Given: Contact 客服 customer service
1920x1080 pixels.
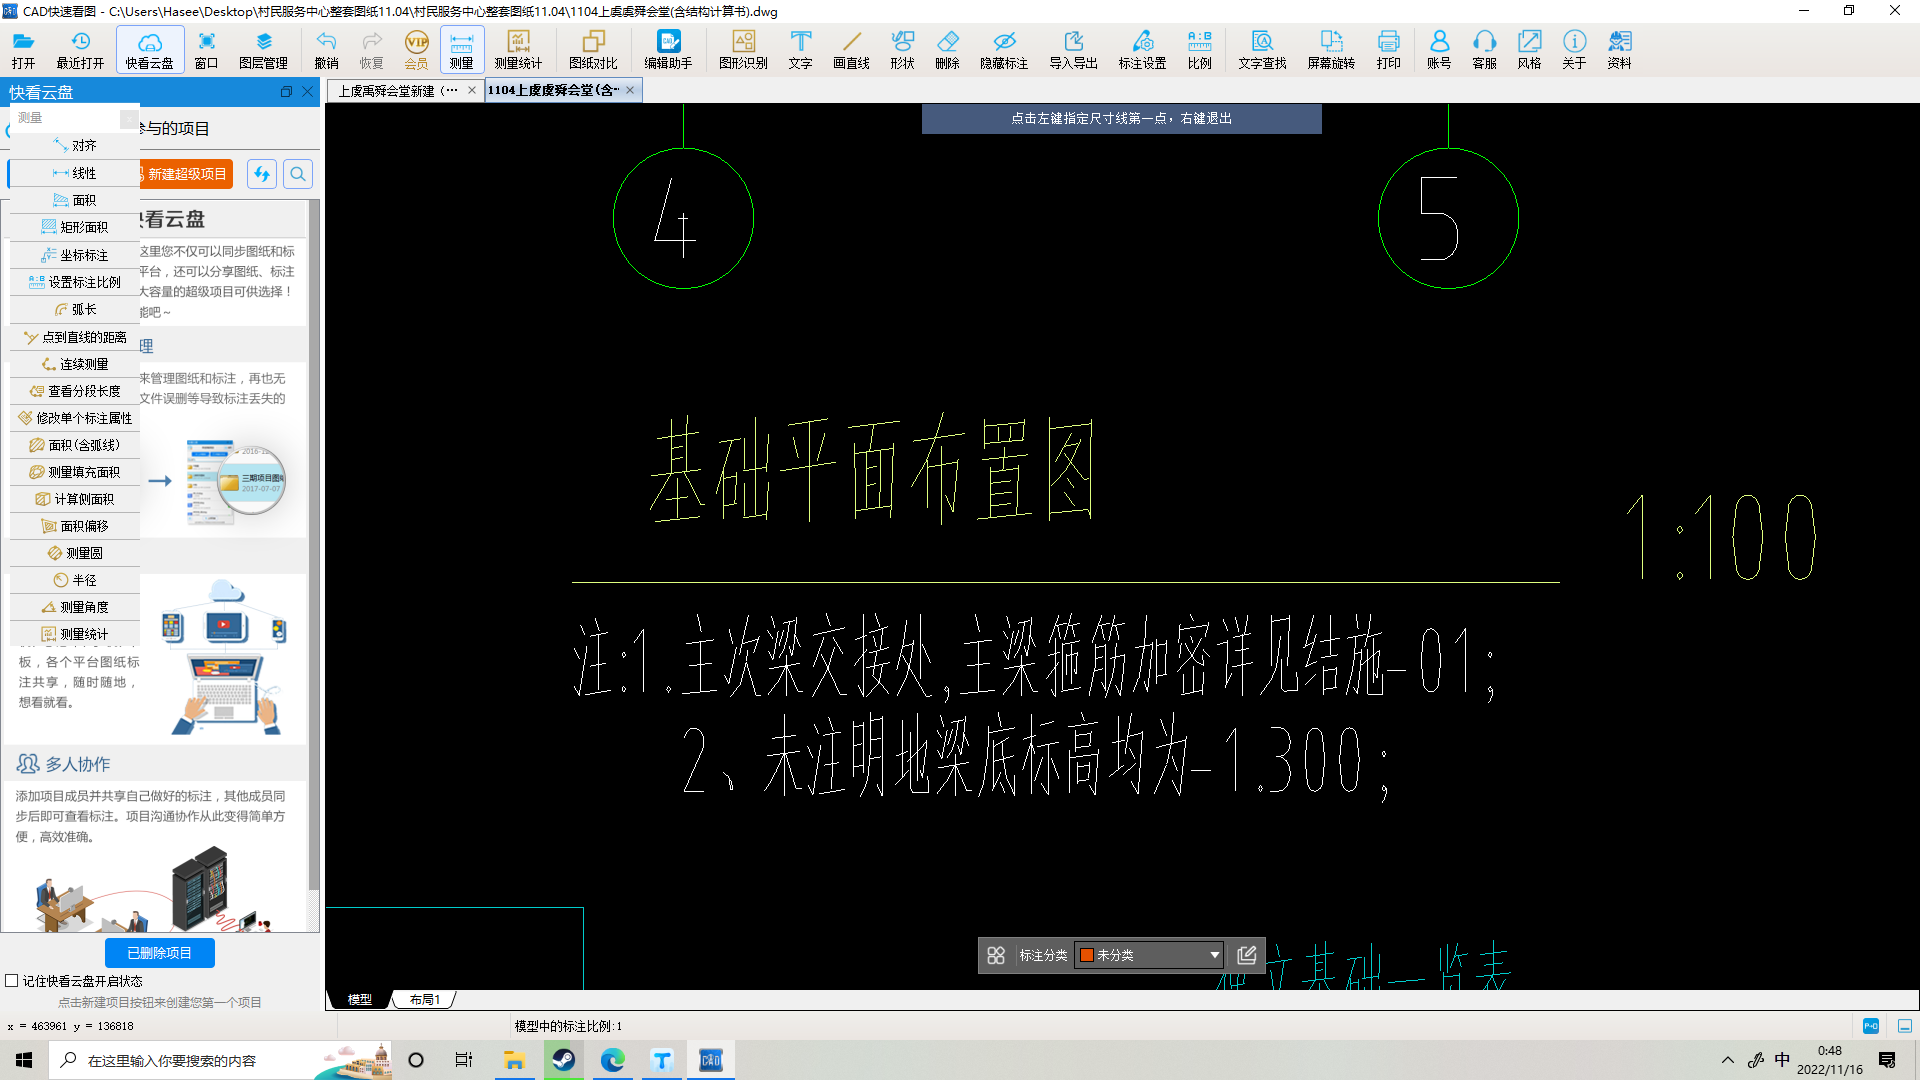Looking at the screenshot, I should click(1484, 49).
